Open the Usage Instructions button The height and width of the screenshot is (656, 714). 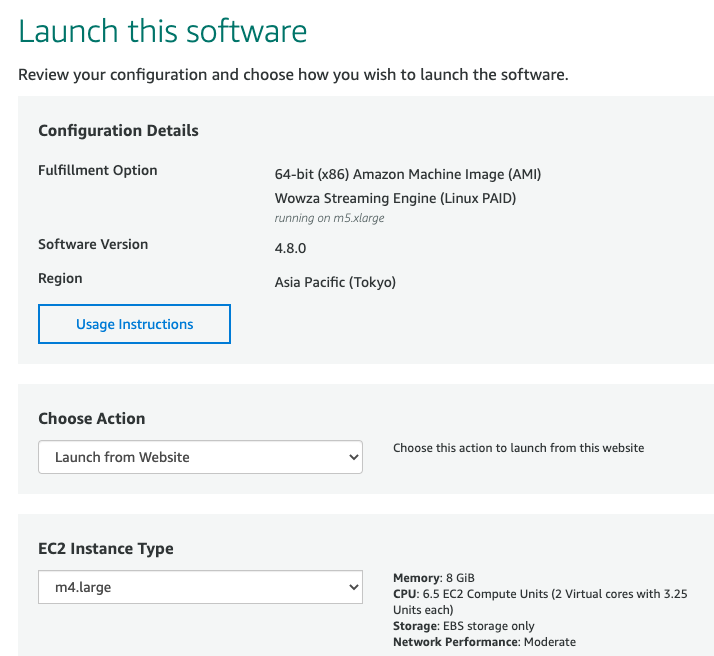click(x=134, y=324)
